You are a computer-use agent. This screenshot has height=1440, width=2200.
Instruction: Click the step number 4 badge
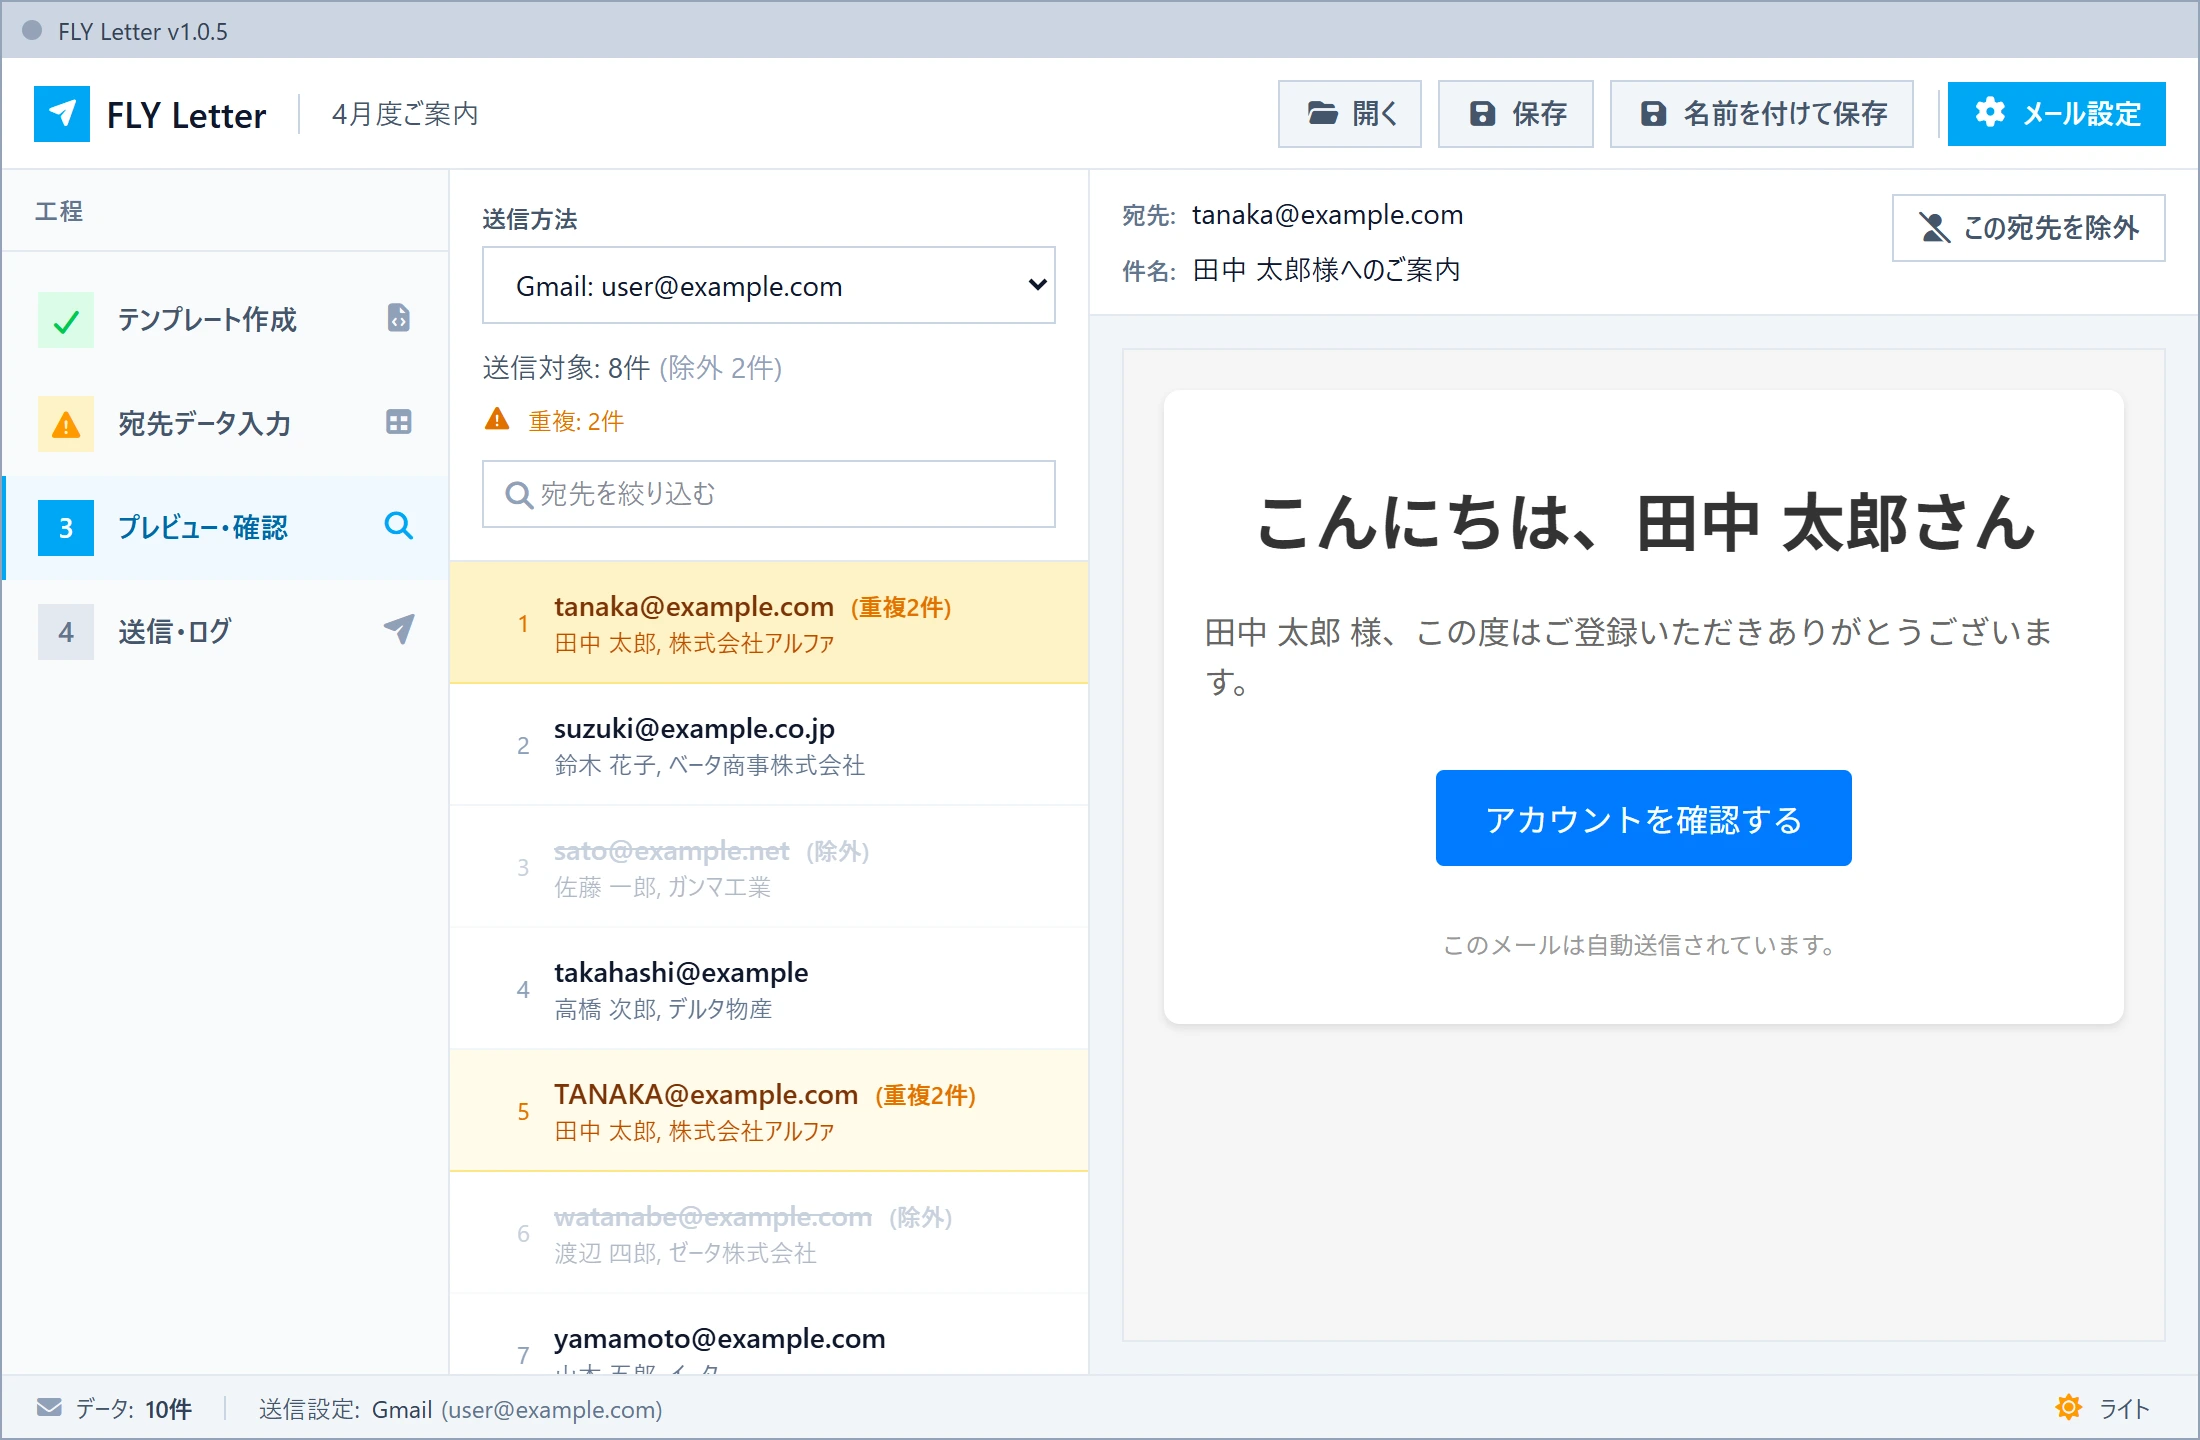66,632
